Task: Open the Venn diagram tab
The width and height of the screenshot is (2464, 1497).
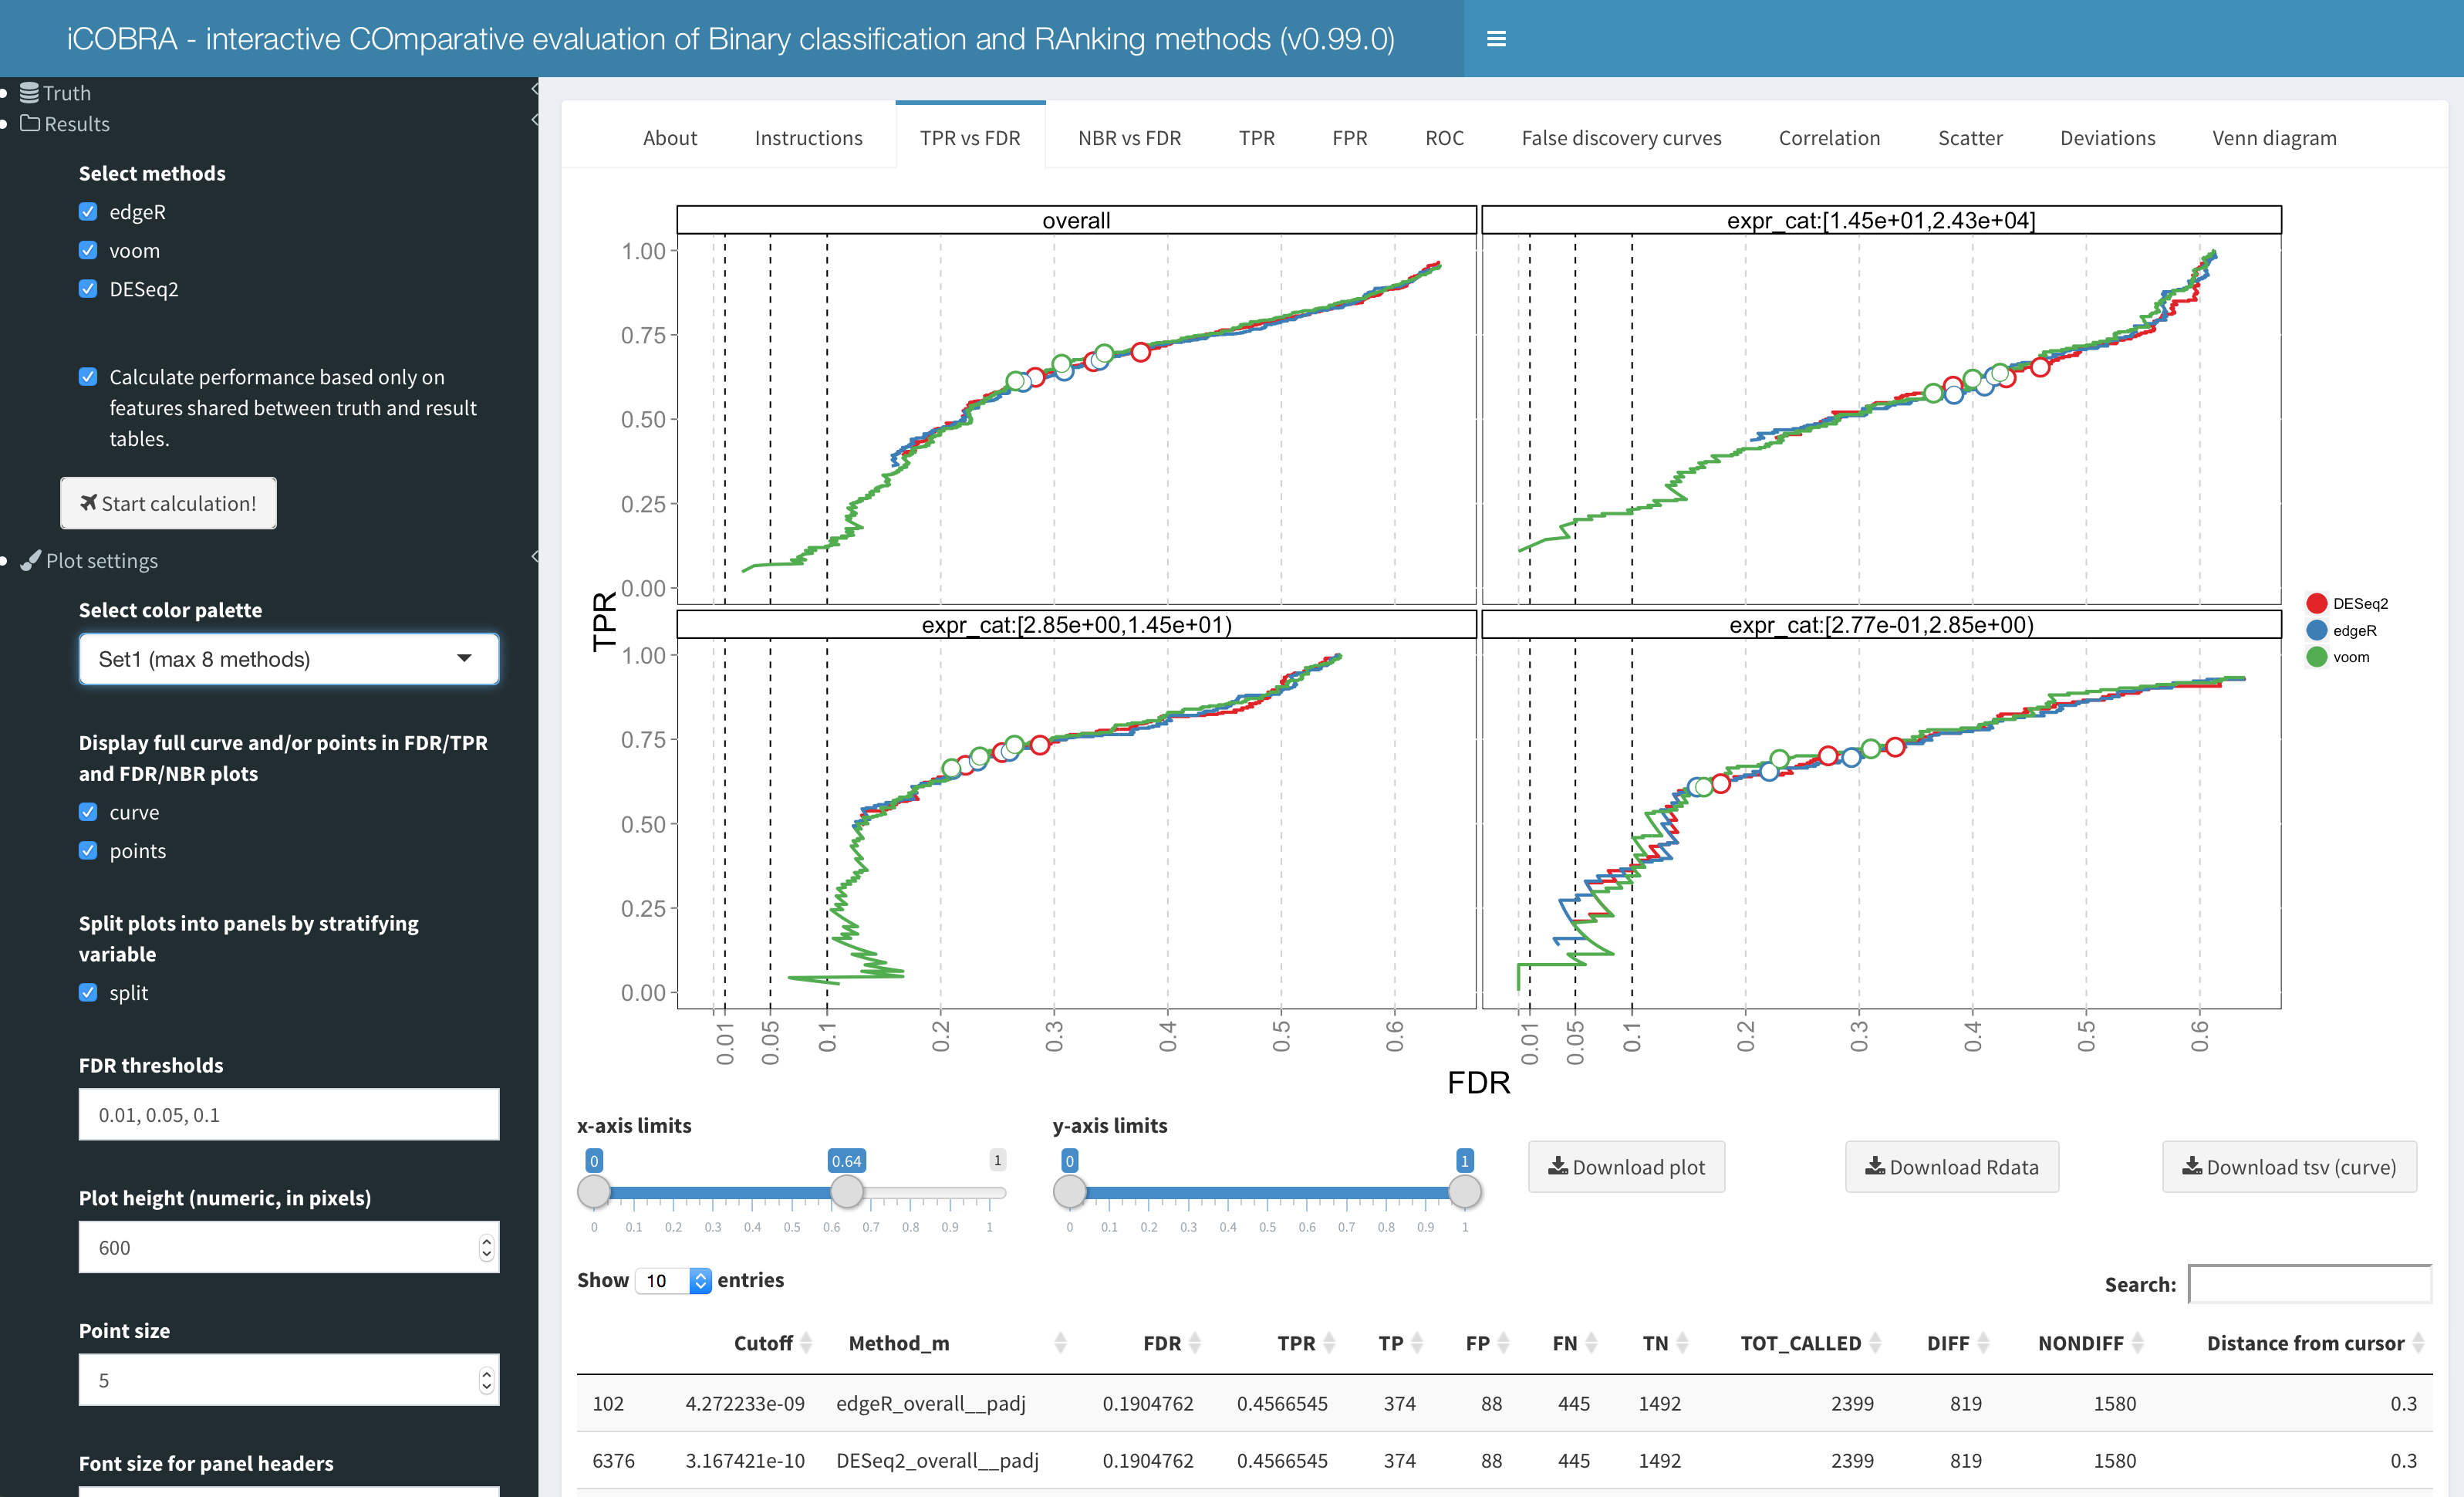Action: pyautogui.click(x=2274, y=138)
